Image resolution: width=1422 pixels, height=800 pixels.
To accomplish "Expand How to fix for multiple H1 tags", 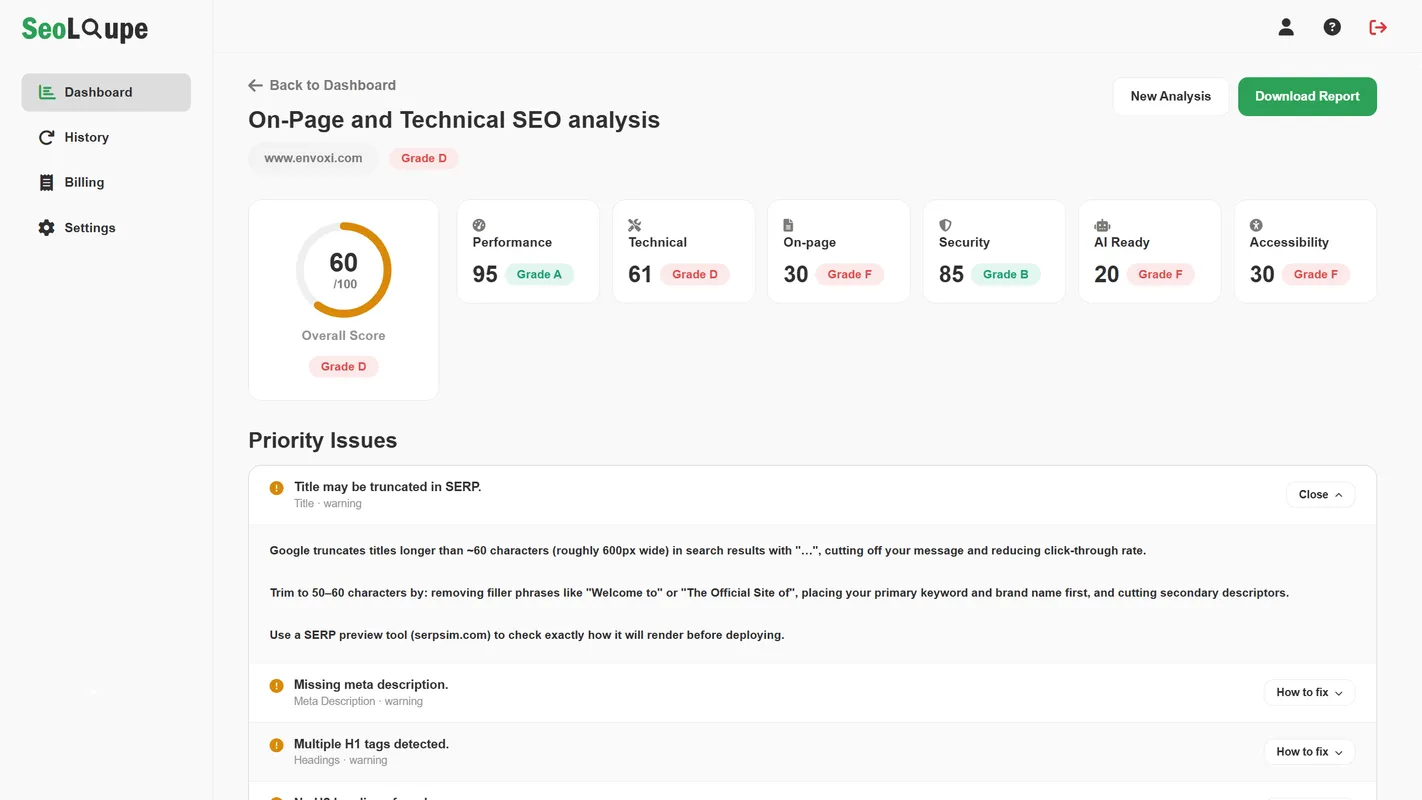I will (x=1309, y=751).
